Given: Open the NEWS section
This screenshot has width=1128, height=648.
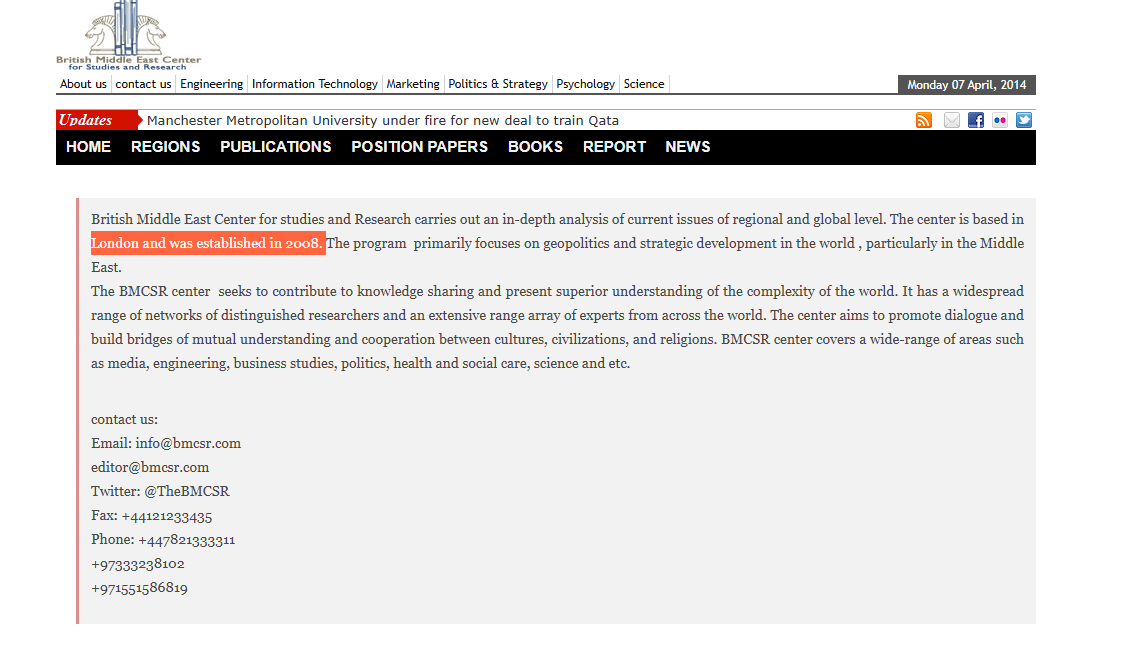Looking at the screenshot, I should coord(688,147).
